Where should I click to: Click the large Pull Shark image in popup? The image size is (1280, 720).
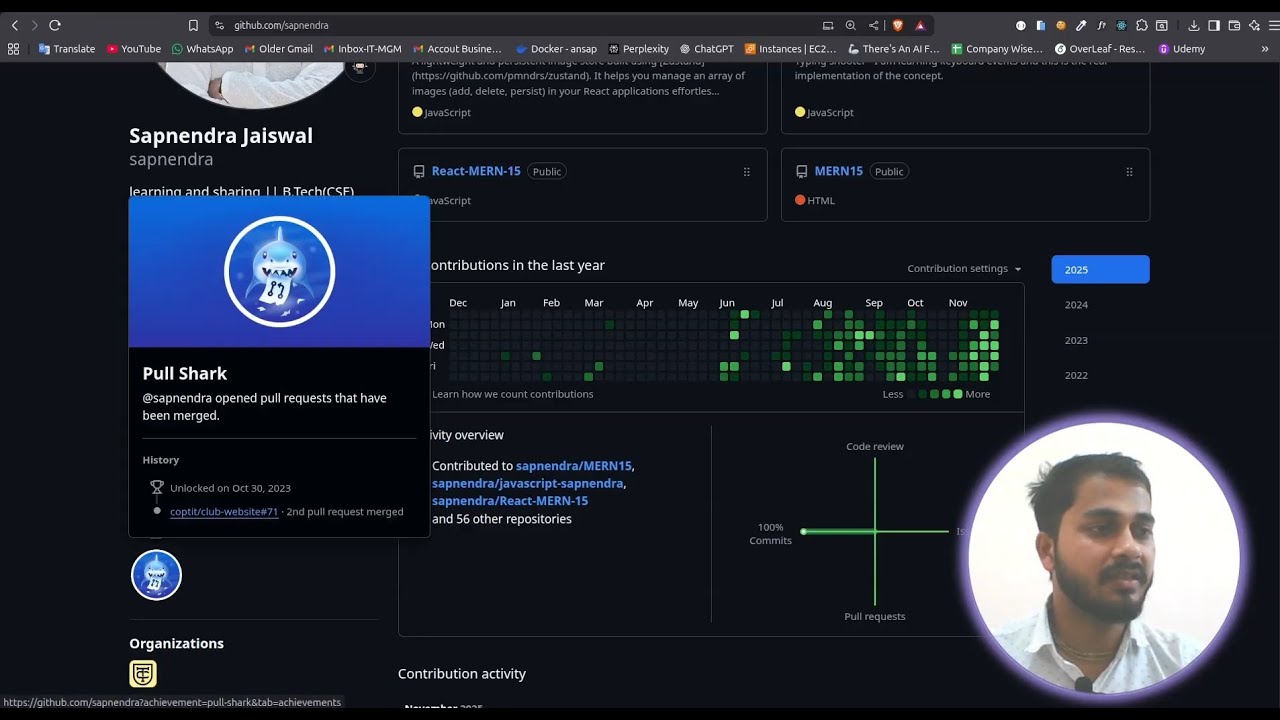pos(279,271)
